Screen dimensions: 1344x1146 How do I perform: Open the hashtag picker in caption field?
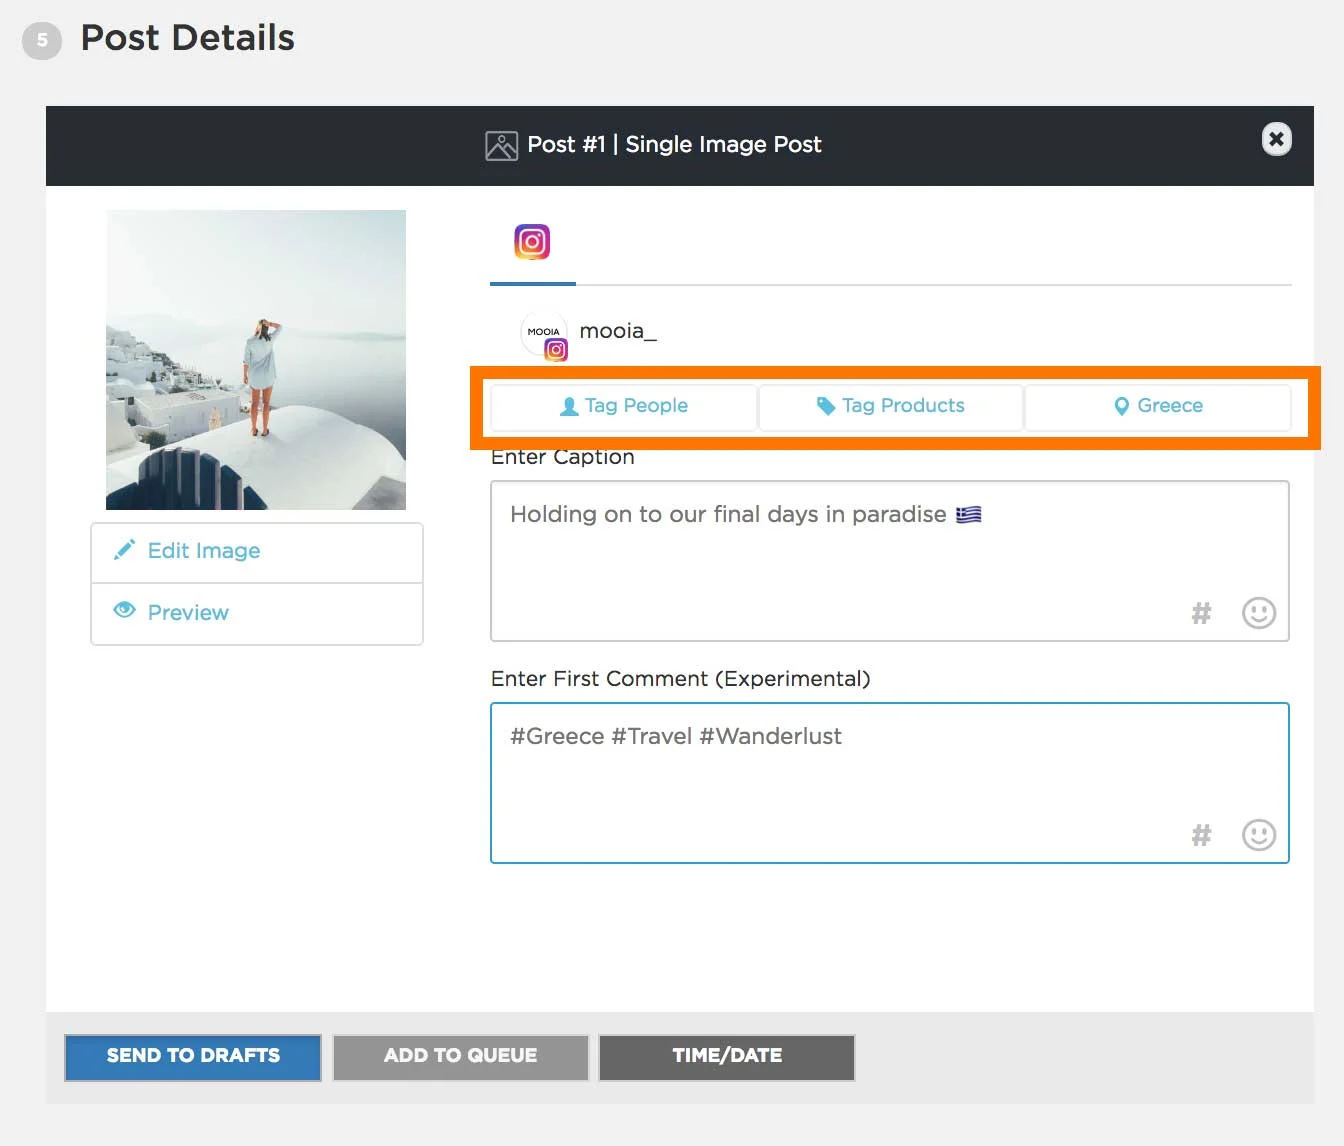[1201, 613]
